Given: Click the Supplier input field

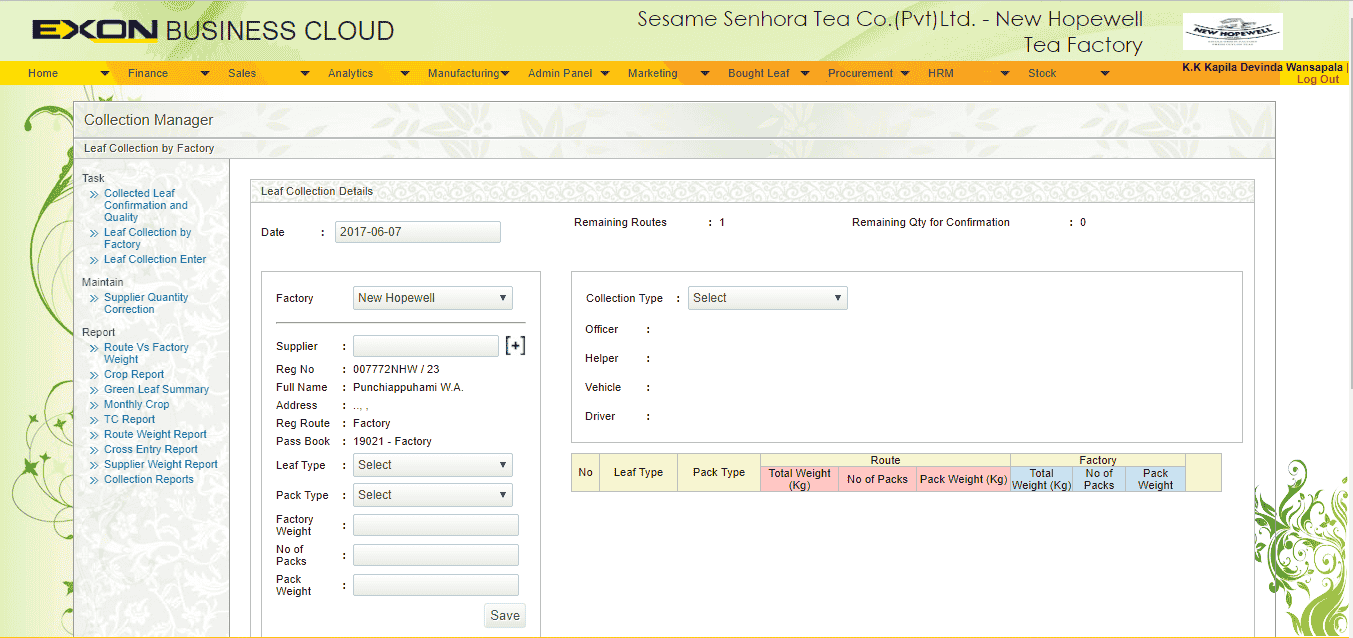Looking at the screenshot, I should point(426,346).
